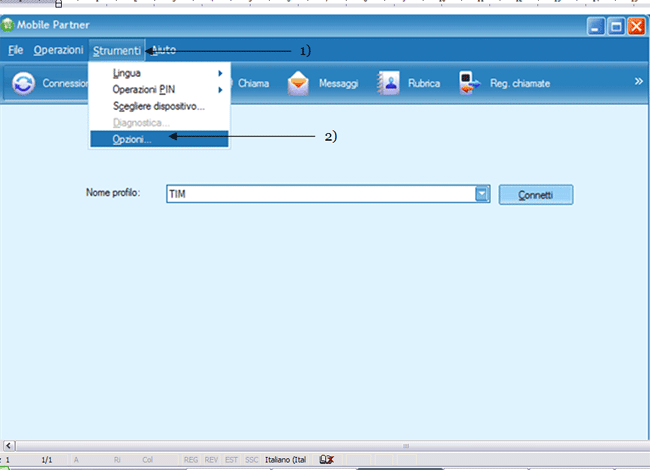
Task: Open the Rubrica contacts icon
Action: click(x=388, y=84)
